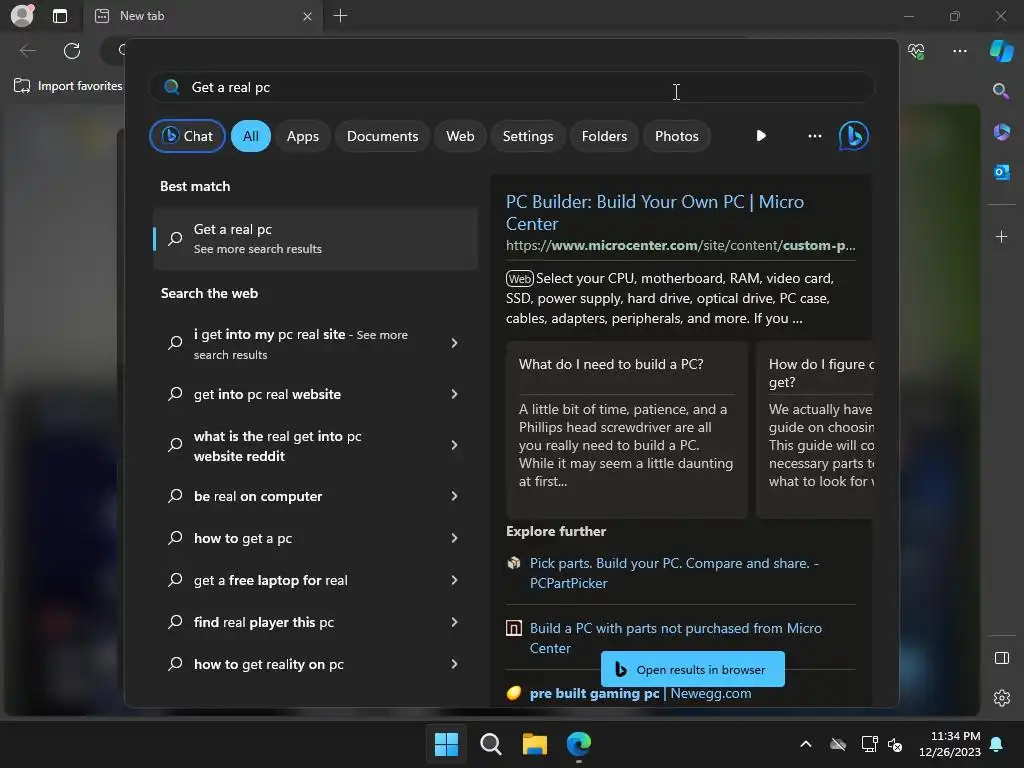The width and height of the screenshot is (1024, 768).
Task: Toggle the sidebar layout icon in Edge
Action: point(1001,658)
